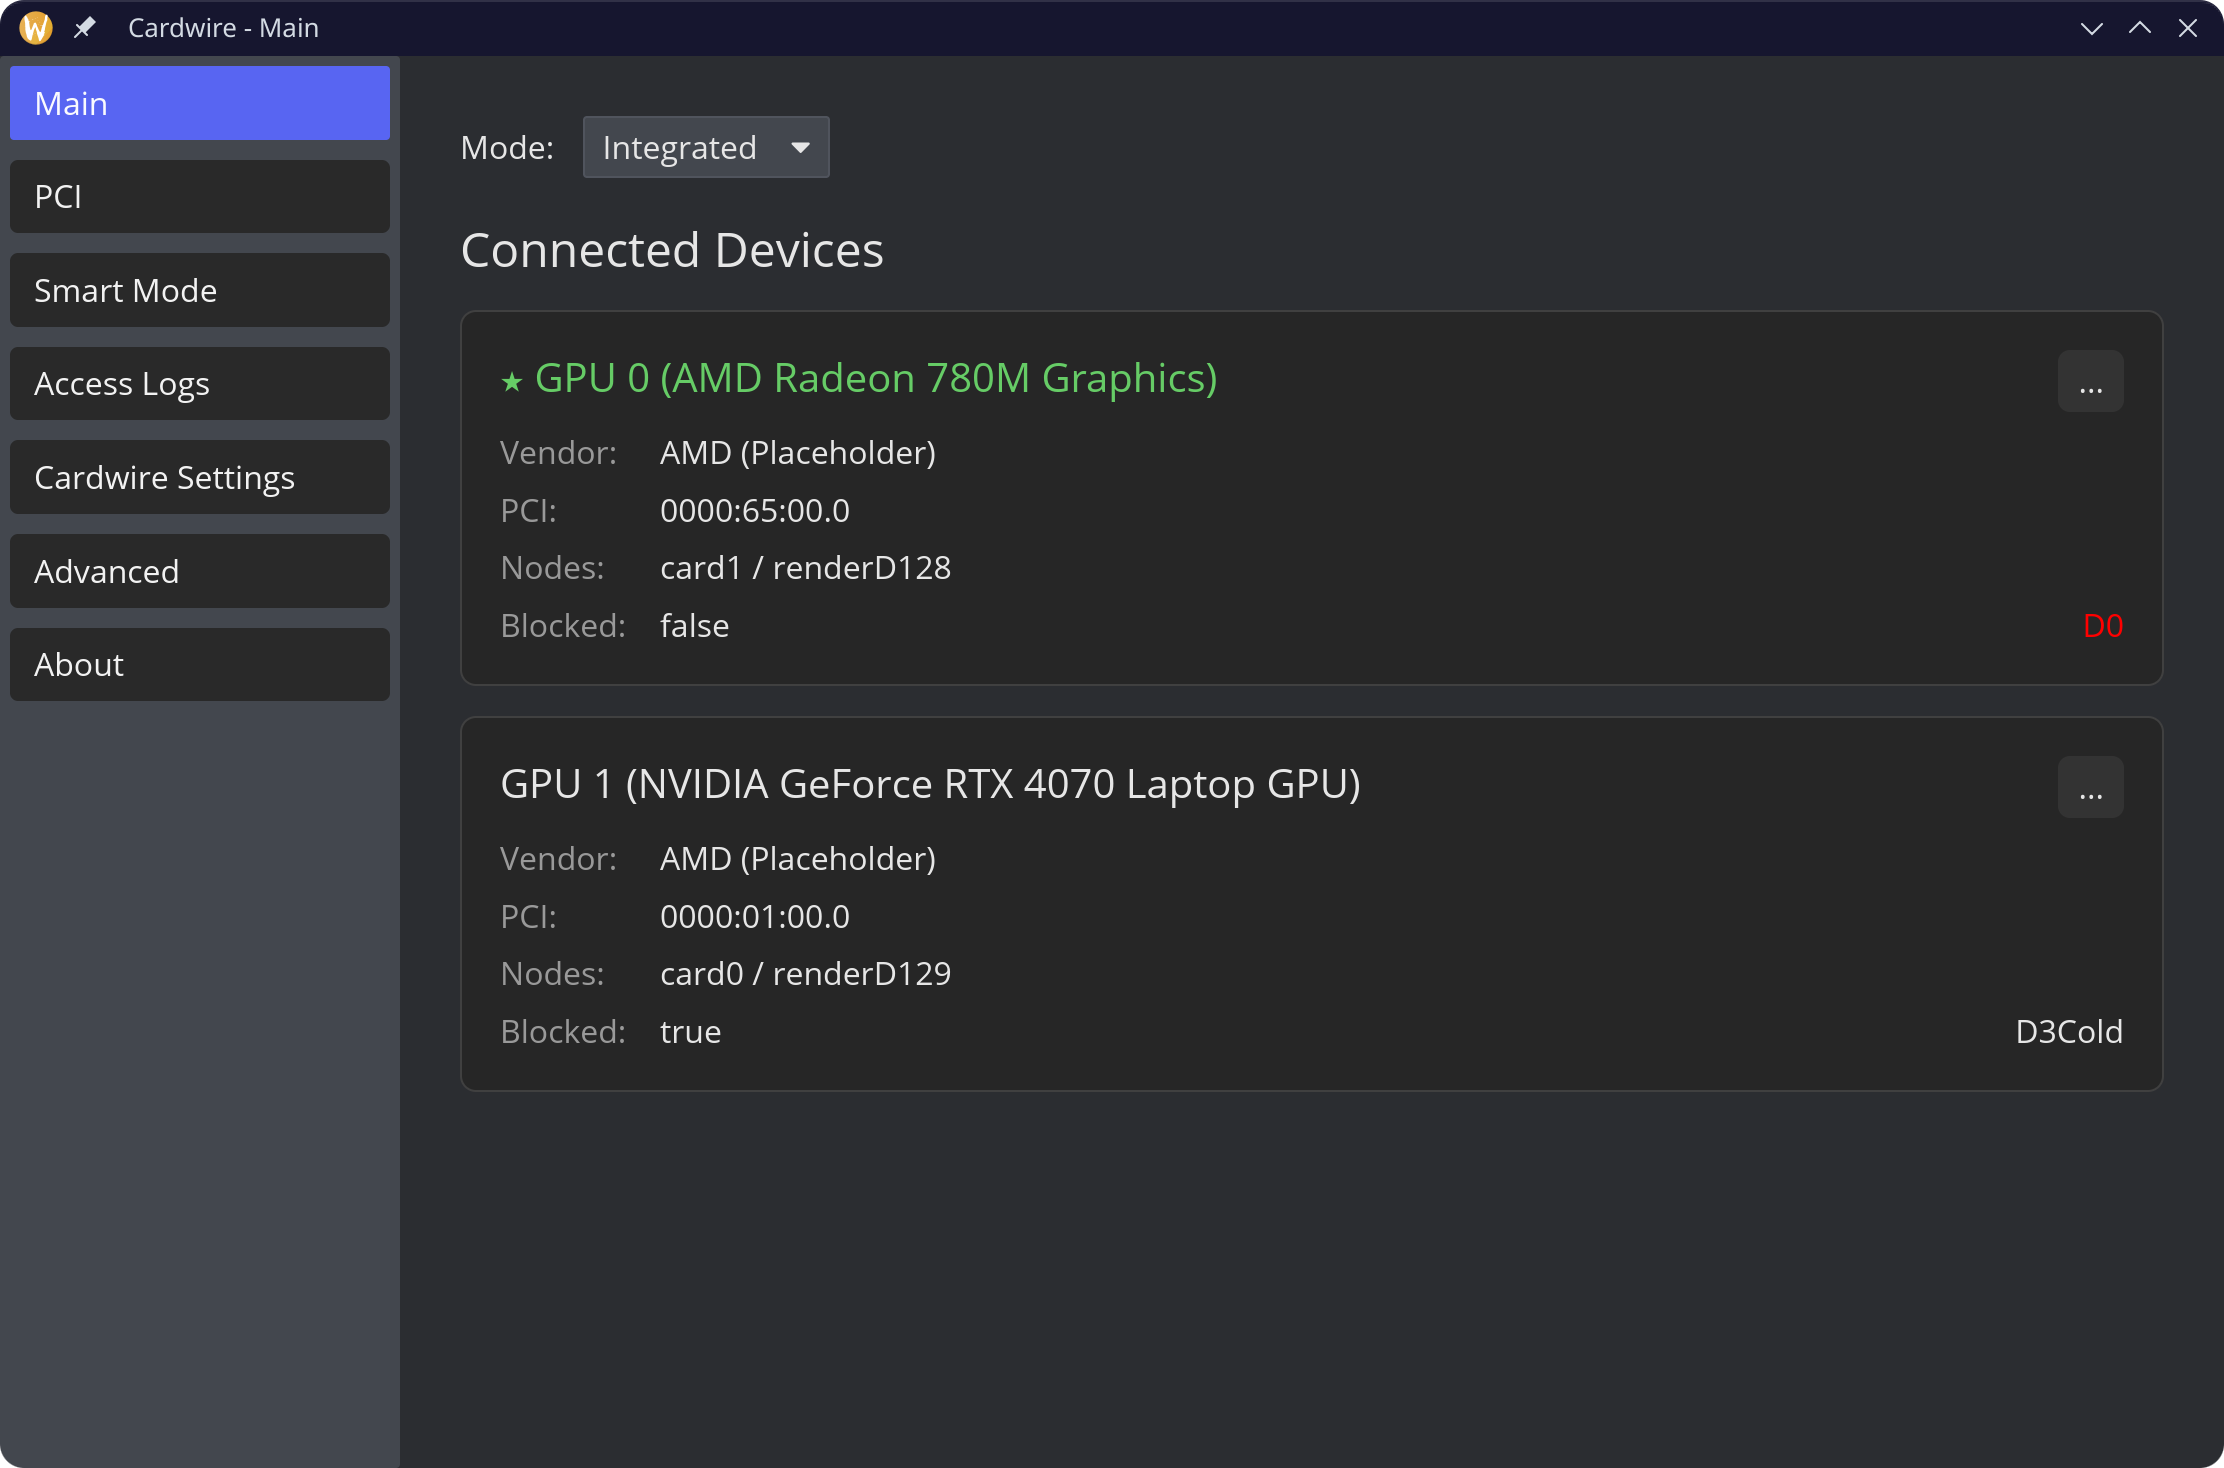
Task: Go to Cardwire Settings
Action: click(200, 477)
